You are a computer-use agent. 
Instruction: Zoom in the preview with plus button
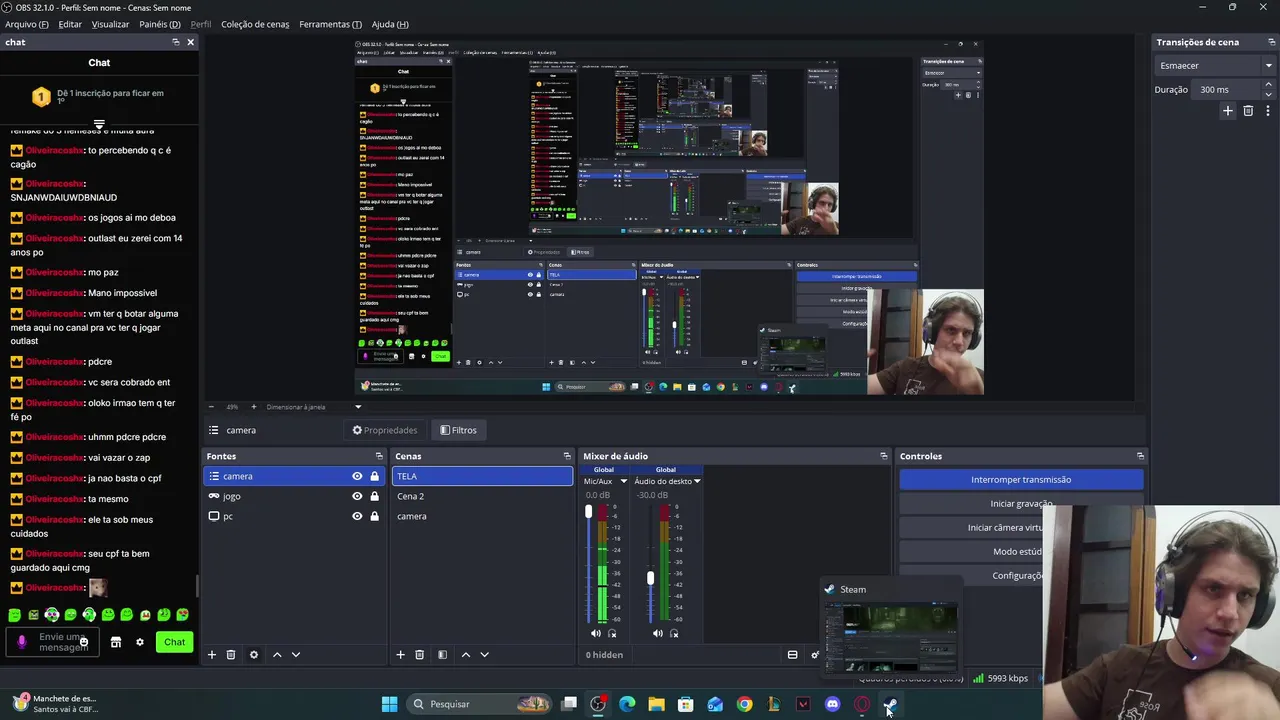(x=254, y=407)
